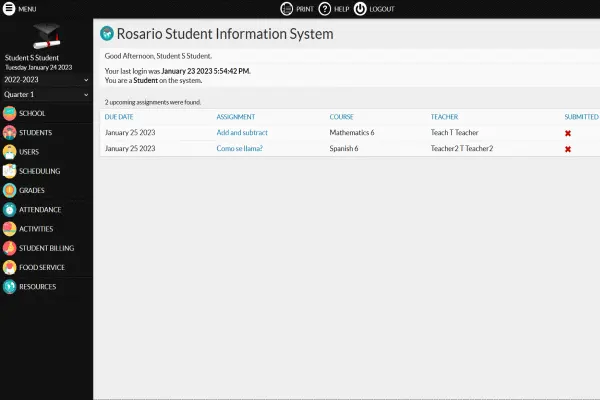Open the 2022-2023 school year dropdown

click(x=46, y=77)
